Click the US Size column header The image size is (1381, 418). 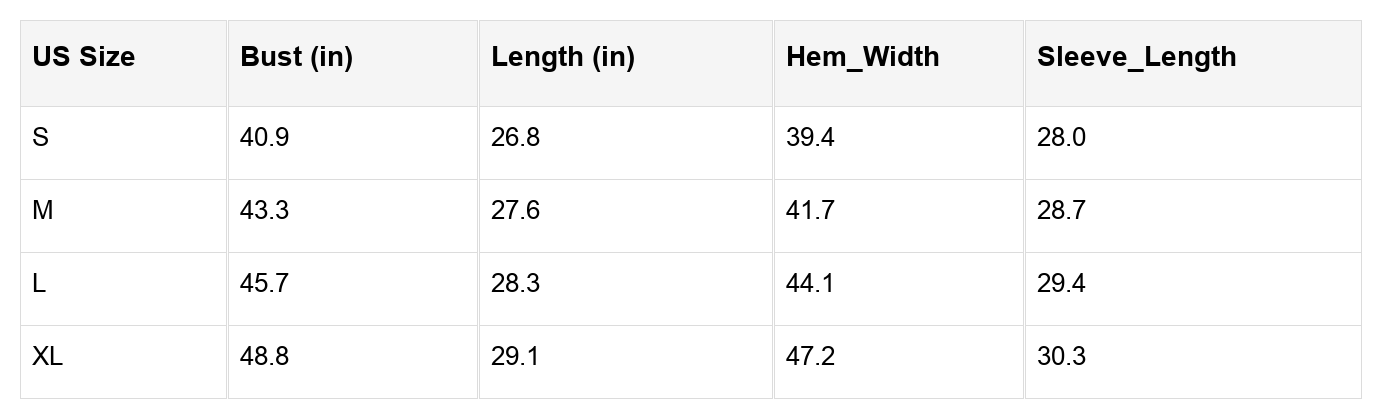[83, 58]
